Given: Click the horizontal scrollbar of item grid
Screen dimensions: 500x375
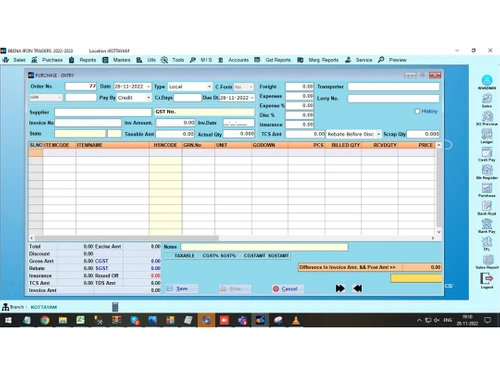Looking at the screenshot, I should [127, 238].
